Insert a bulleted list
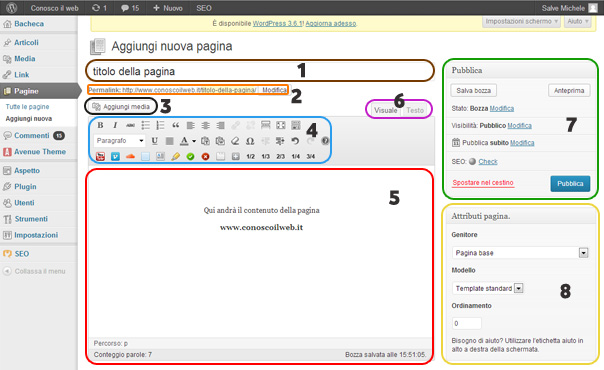The width and height of the screenshot is (604, 370). point(145,125)
